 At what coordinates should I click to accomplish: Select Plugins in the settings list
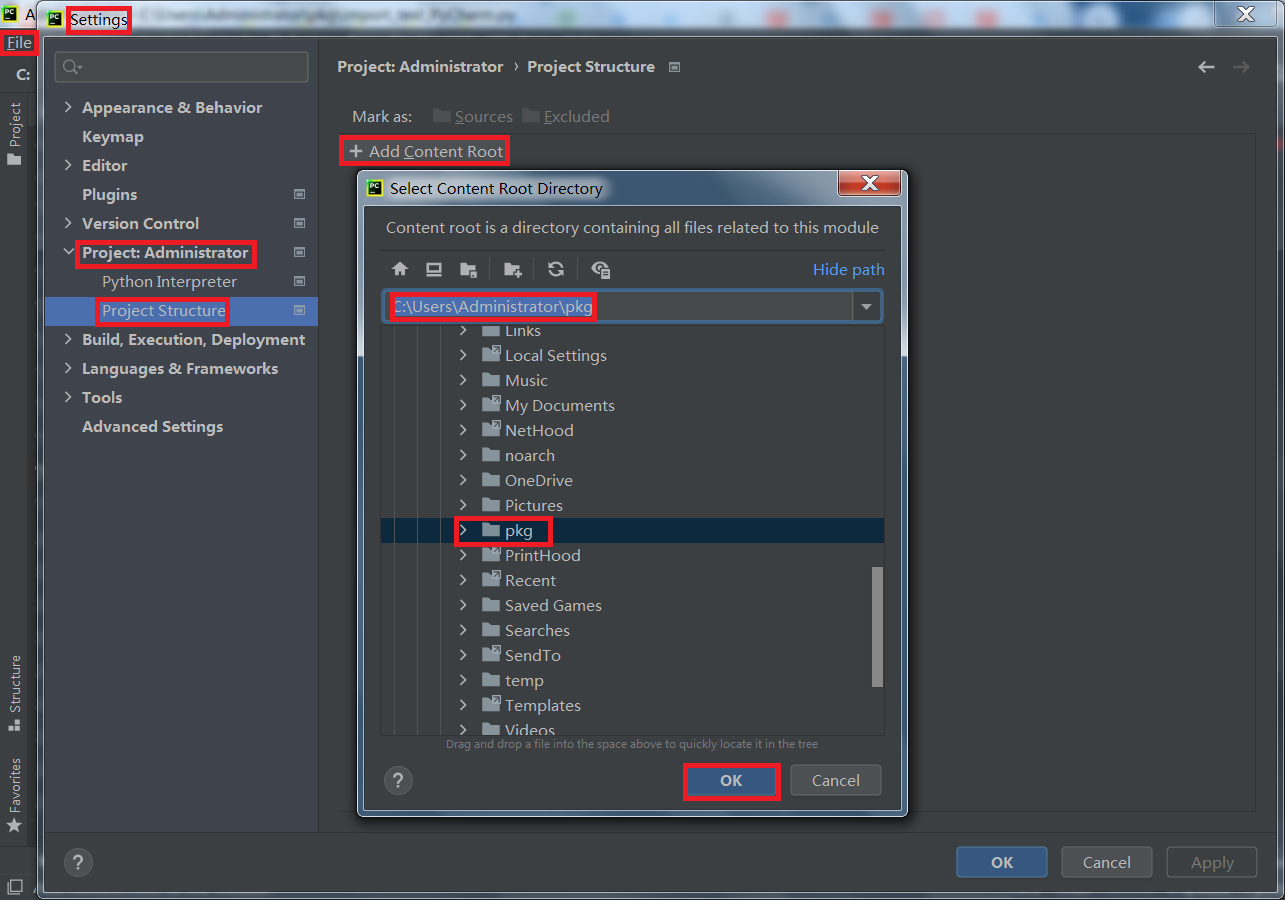point(110,195)
